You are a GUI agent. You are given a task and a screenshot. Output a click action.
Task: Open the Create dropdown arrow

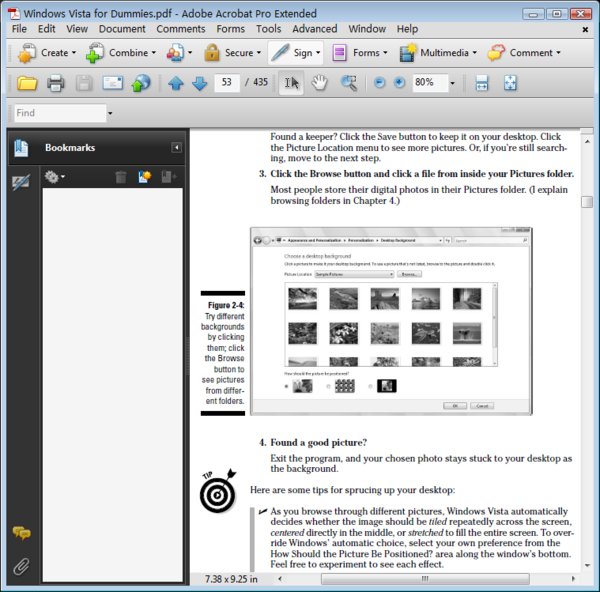[74, 52]
